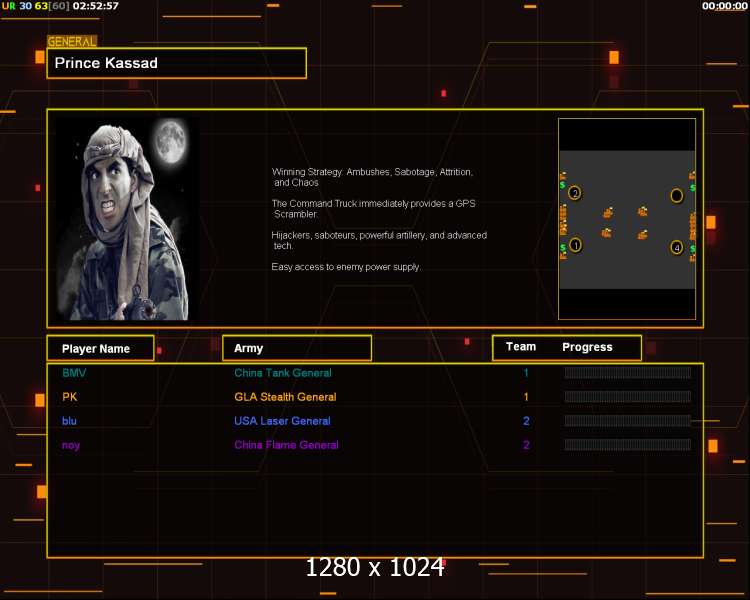Click the green supply icon beside start position 4
750x600 pixels.
693,249
